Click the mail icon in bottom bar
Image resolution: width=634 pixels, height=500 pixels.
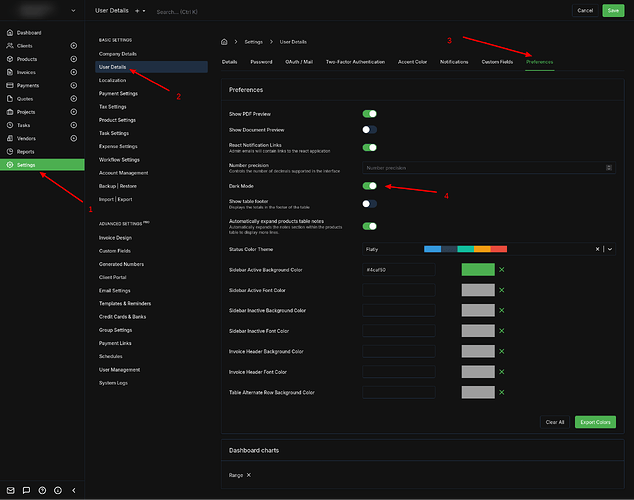click(11, 490)
